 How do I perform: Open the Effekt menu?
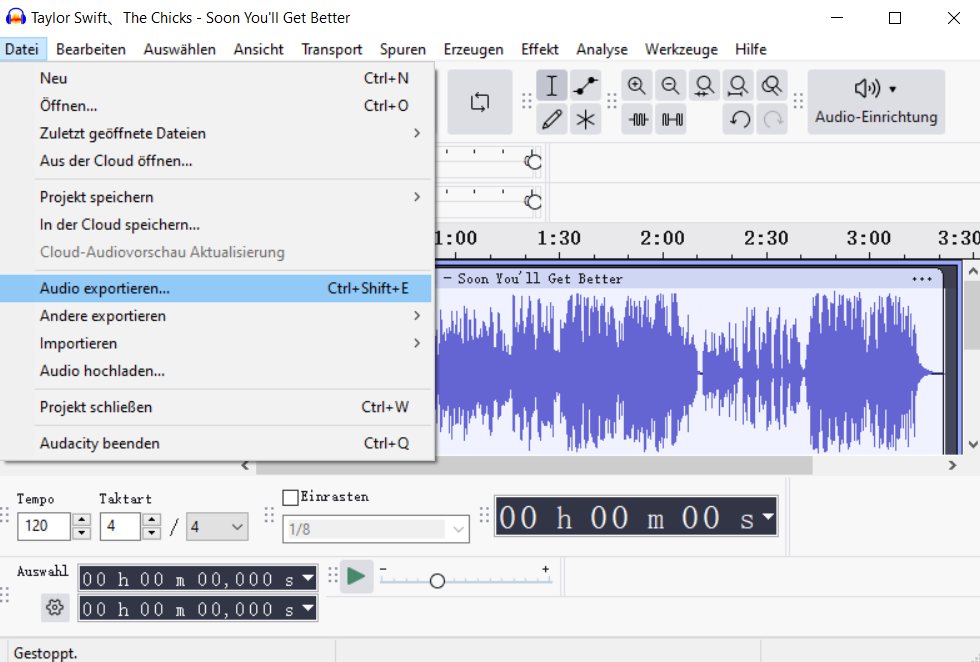point(539,49)
